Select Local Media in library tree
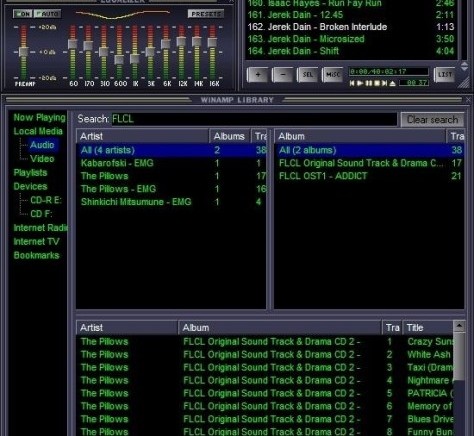Viewport: 474px width, 436px height. click(x=38, y=131)
